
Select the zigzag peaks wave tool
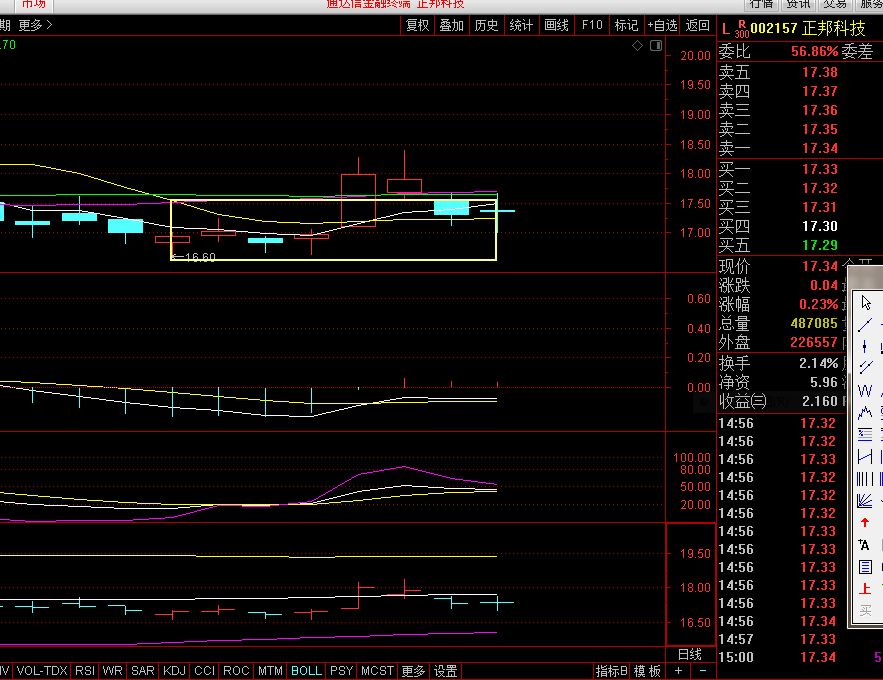[865, 413]
